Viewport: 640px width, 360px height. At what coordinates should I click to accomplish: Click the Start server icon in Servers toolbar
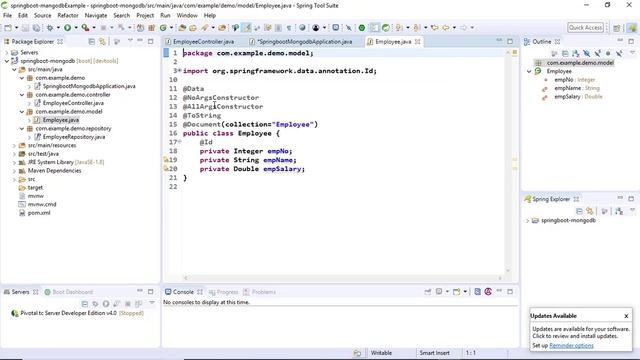coord(106,304)
